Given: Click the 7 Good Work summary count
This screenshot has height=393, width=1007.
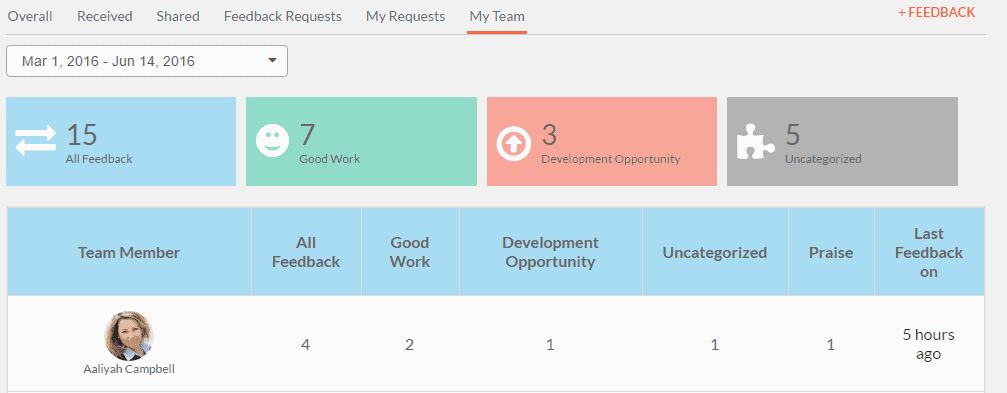Looking at the screenshot, I should tap(308, 135).
